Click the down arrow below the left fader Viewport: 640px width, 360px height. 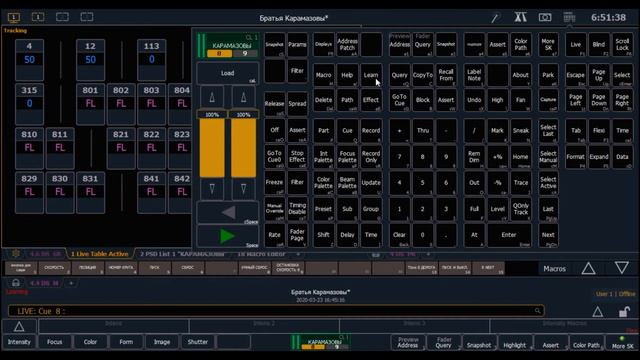(x=212, y=189)
